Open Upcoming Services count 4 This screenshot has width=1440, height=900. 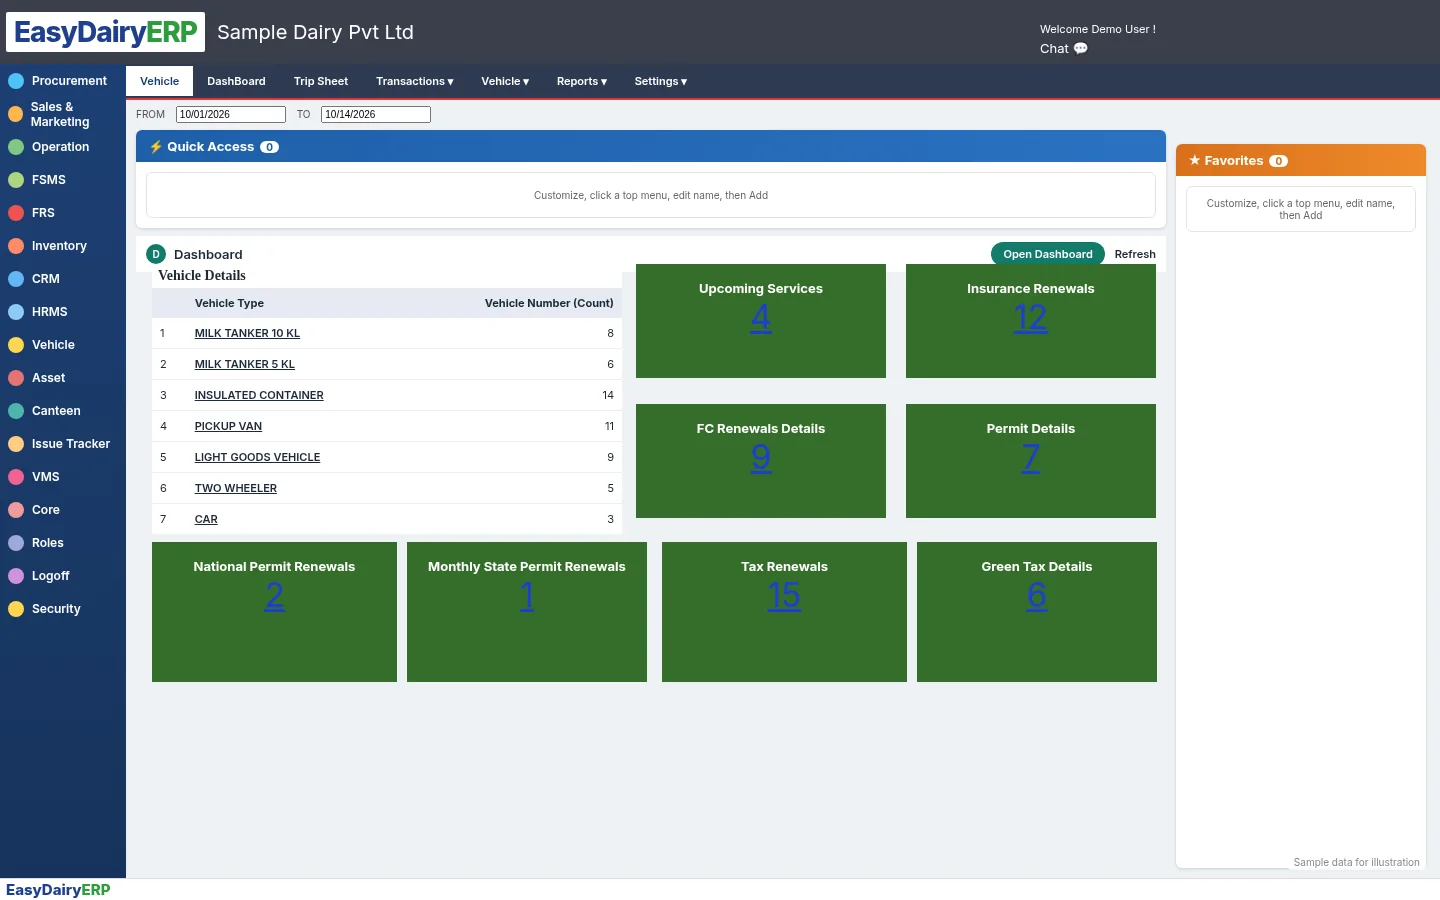coord(761,318)
